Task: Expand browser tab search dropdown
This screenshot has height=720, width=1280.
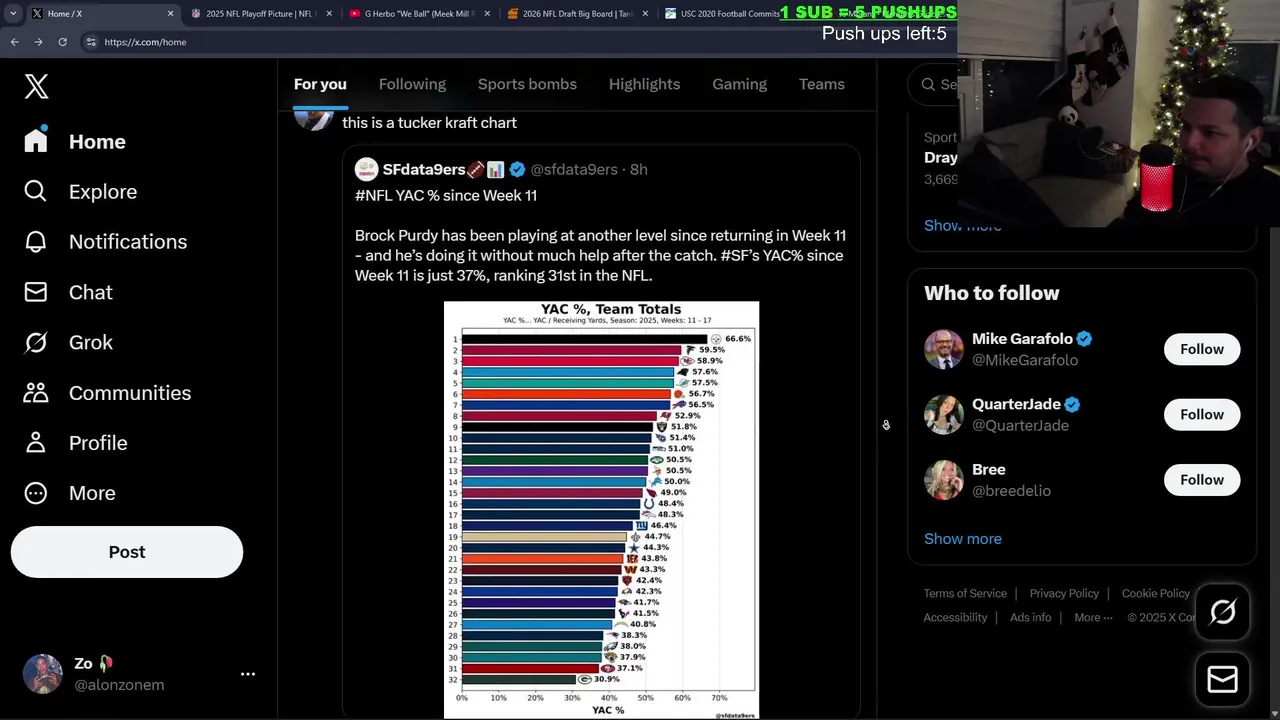Action: tap(13, 14)
